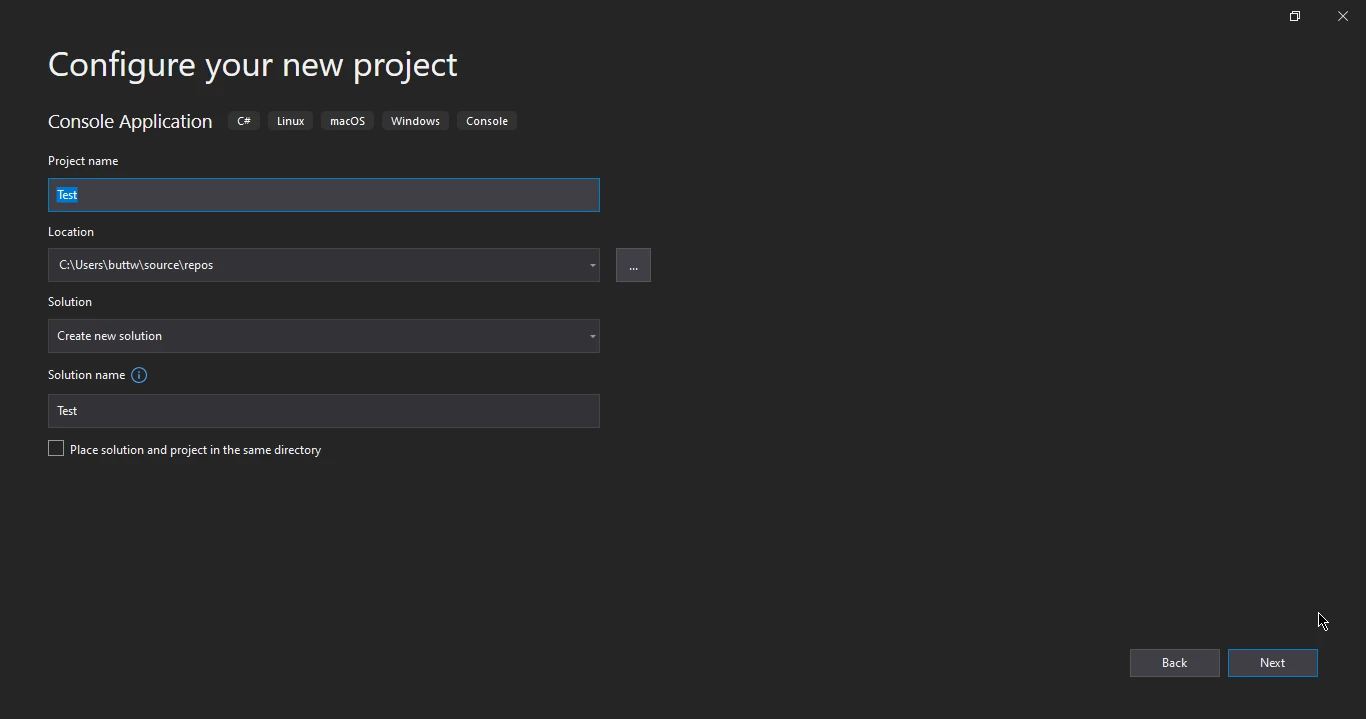Screen dimensions: 1366x719
Task: Click the C# language tag
Action: point(244,121)
